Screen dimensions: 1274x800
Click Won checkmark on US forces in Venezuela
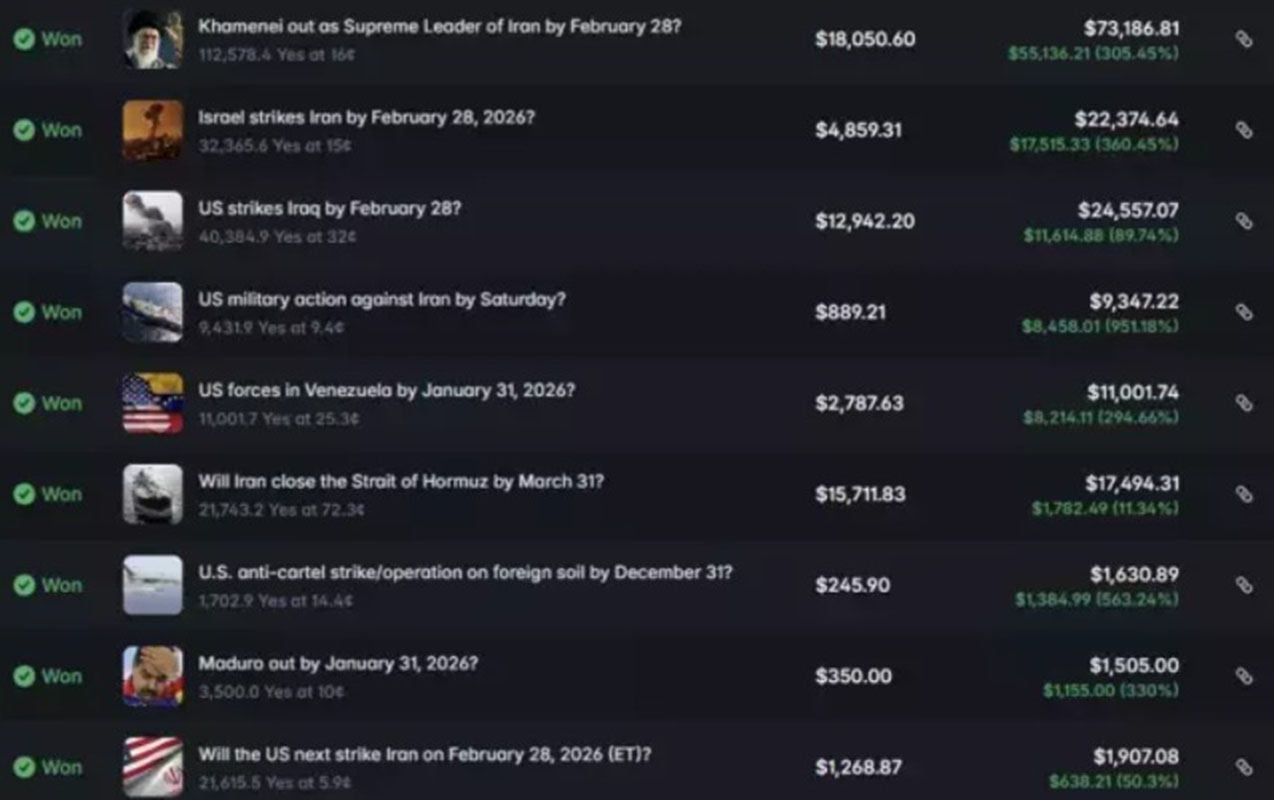(24, 403)
